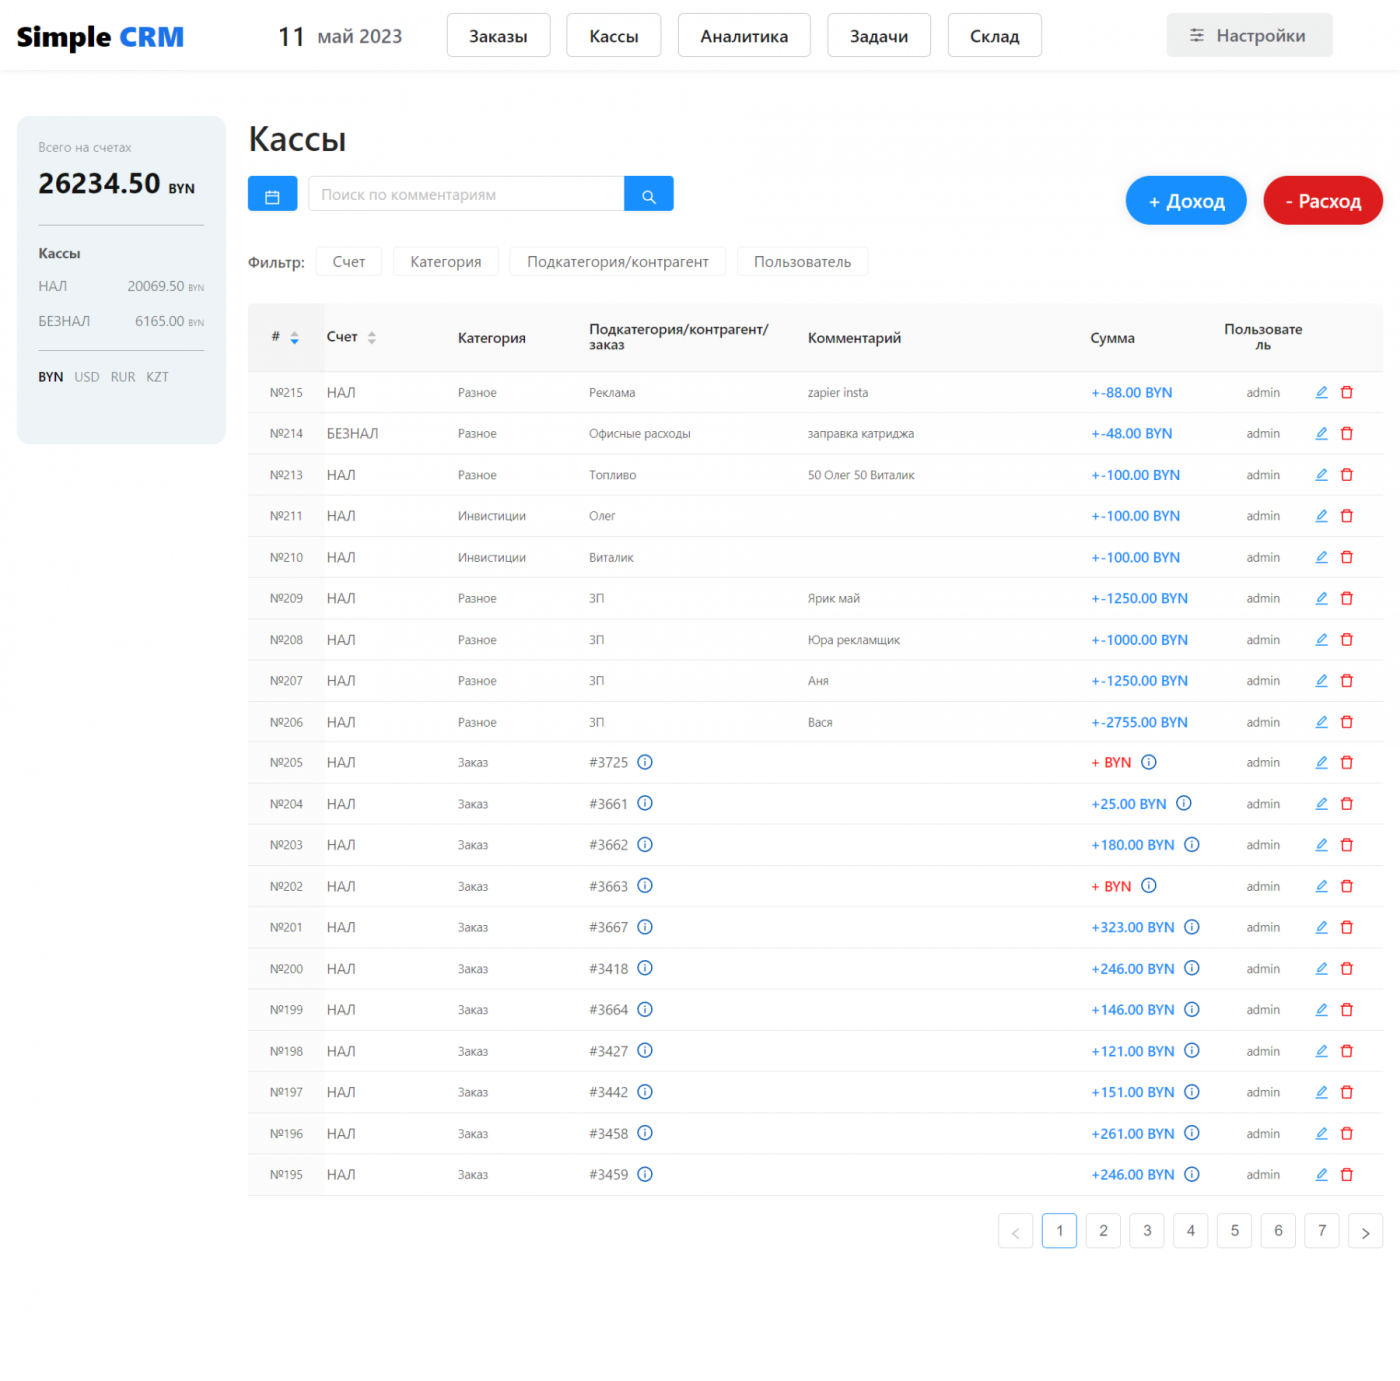The width and height of the screenshot is (1400, 1381).
Task: Click БЕЗНАЛ account balance in sidebar
Action: 121,321
